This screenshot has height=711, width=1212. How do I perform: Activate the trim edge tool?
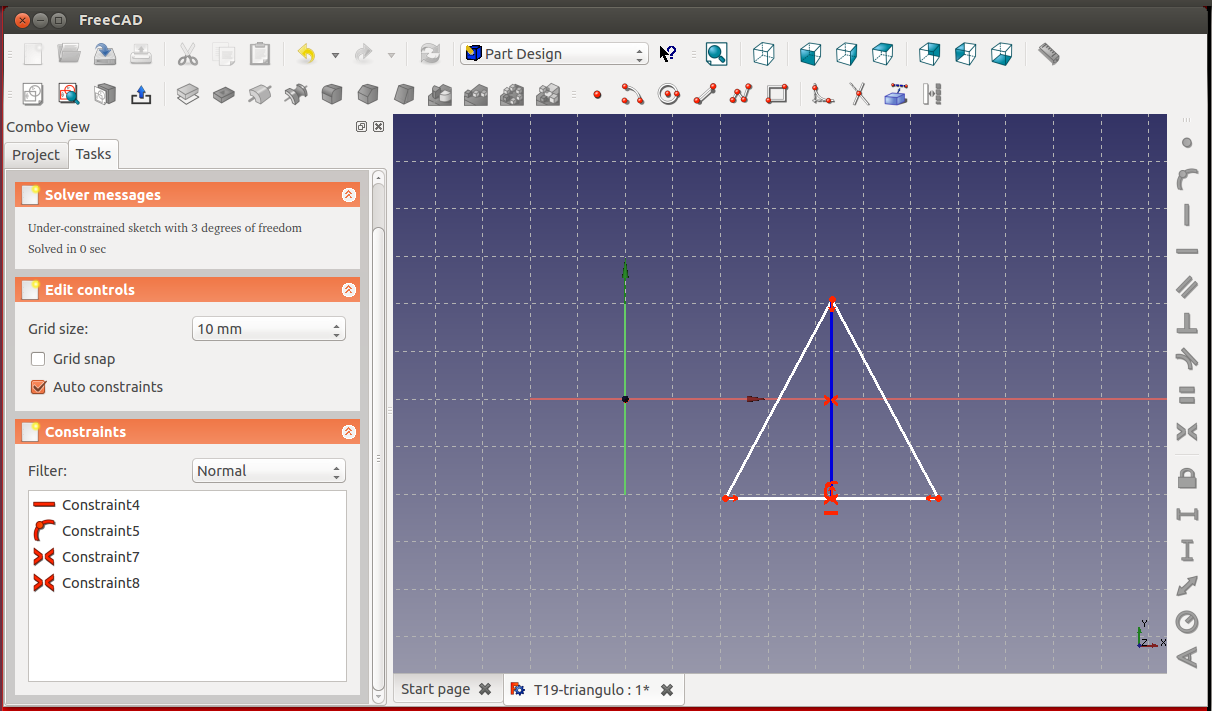point(859,94)
